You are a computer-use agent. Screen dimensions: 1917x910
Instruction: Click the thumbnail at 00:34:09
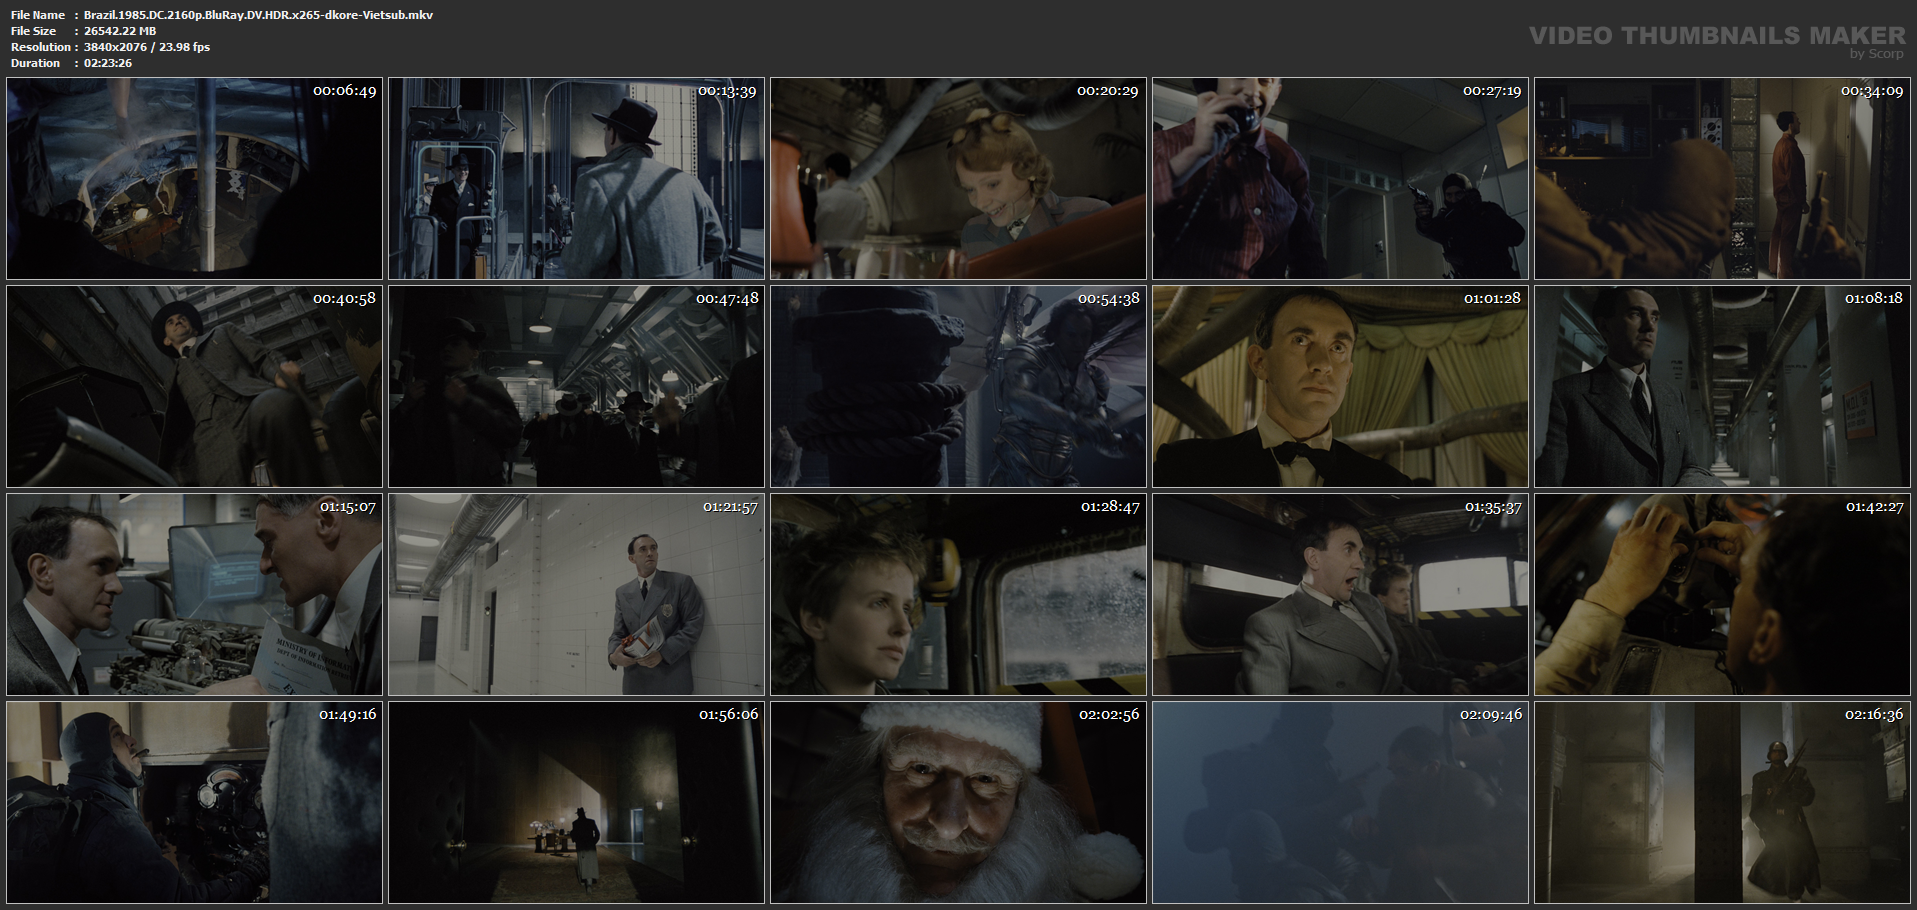1722,178
